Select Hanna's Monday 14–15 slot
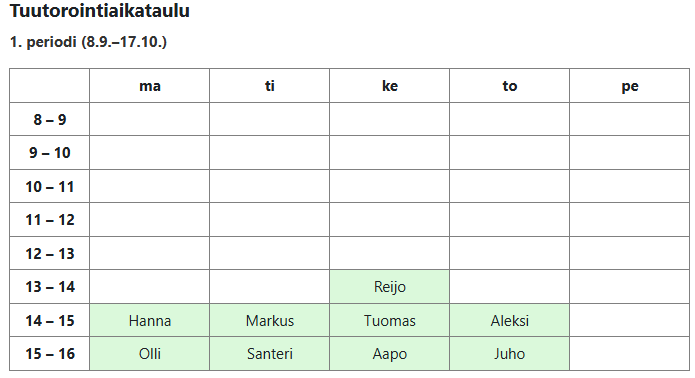695x378 pixels. [x=149, y=320]
